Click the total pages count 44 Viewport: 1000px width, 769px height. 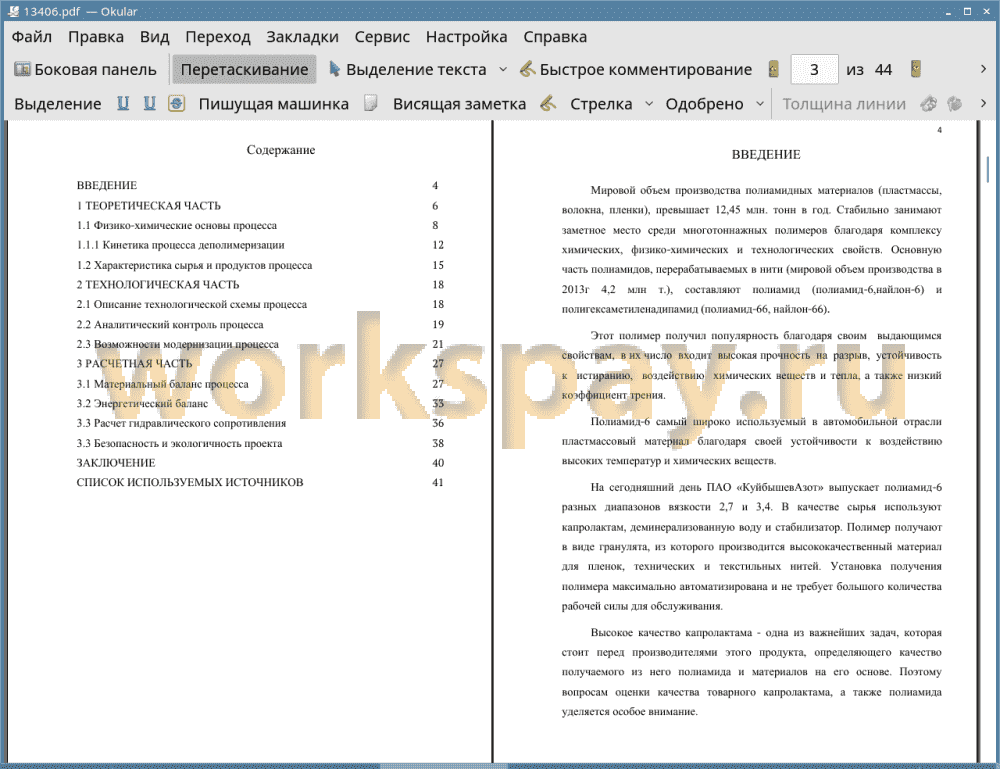883,70
